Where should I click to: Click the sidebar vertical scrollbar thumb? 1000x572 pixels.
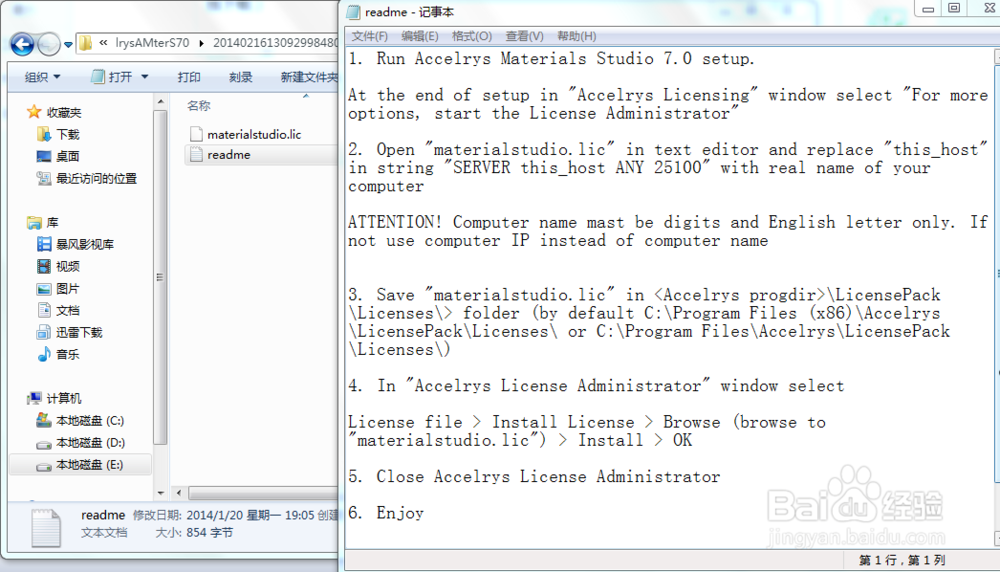coord(161,277)
